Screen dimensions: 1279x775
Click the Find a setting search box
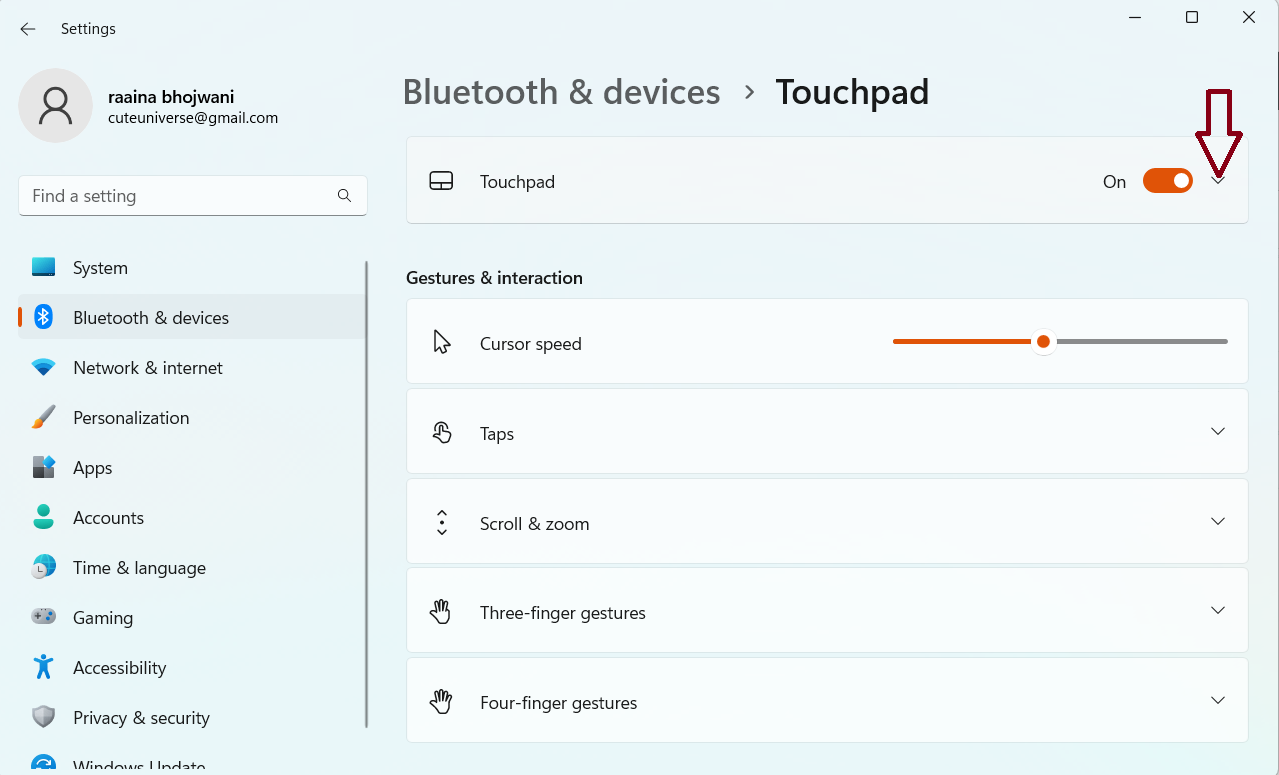[180, 196]
